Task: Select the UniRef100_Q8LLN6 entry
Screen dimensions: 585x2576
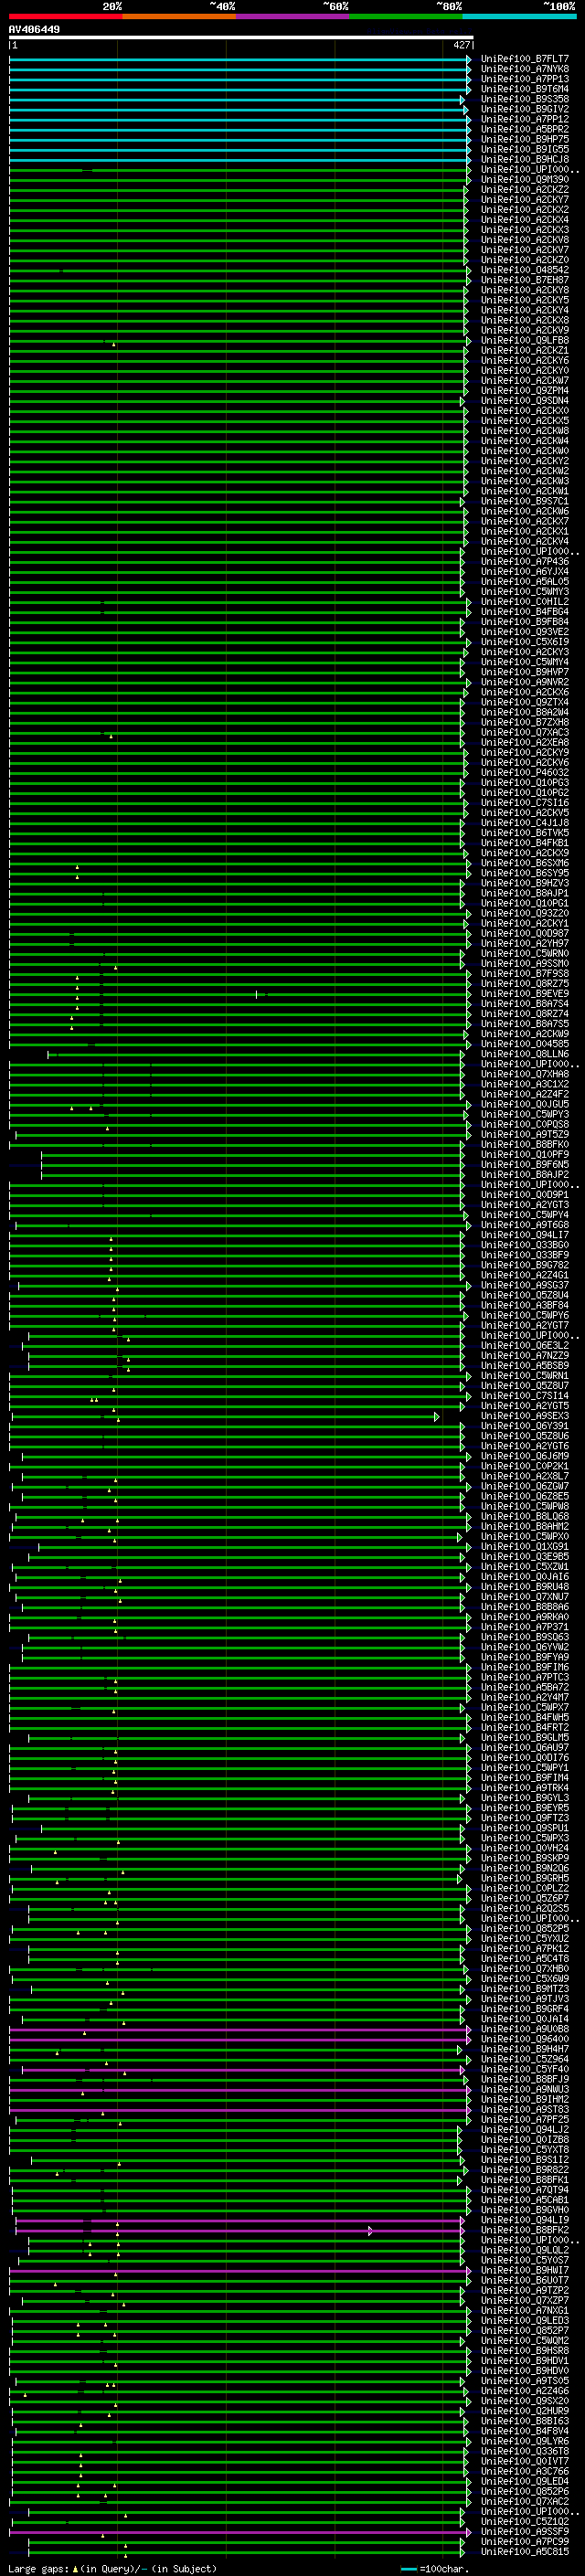Action: pyautogui.click(x=524, y=1054)
